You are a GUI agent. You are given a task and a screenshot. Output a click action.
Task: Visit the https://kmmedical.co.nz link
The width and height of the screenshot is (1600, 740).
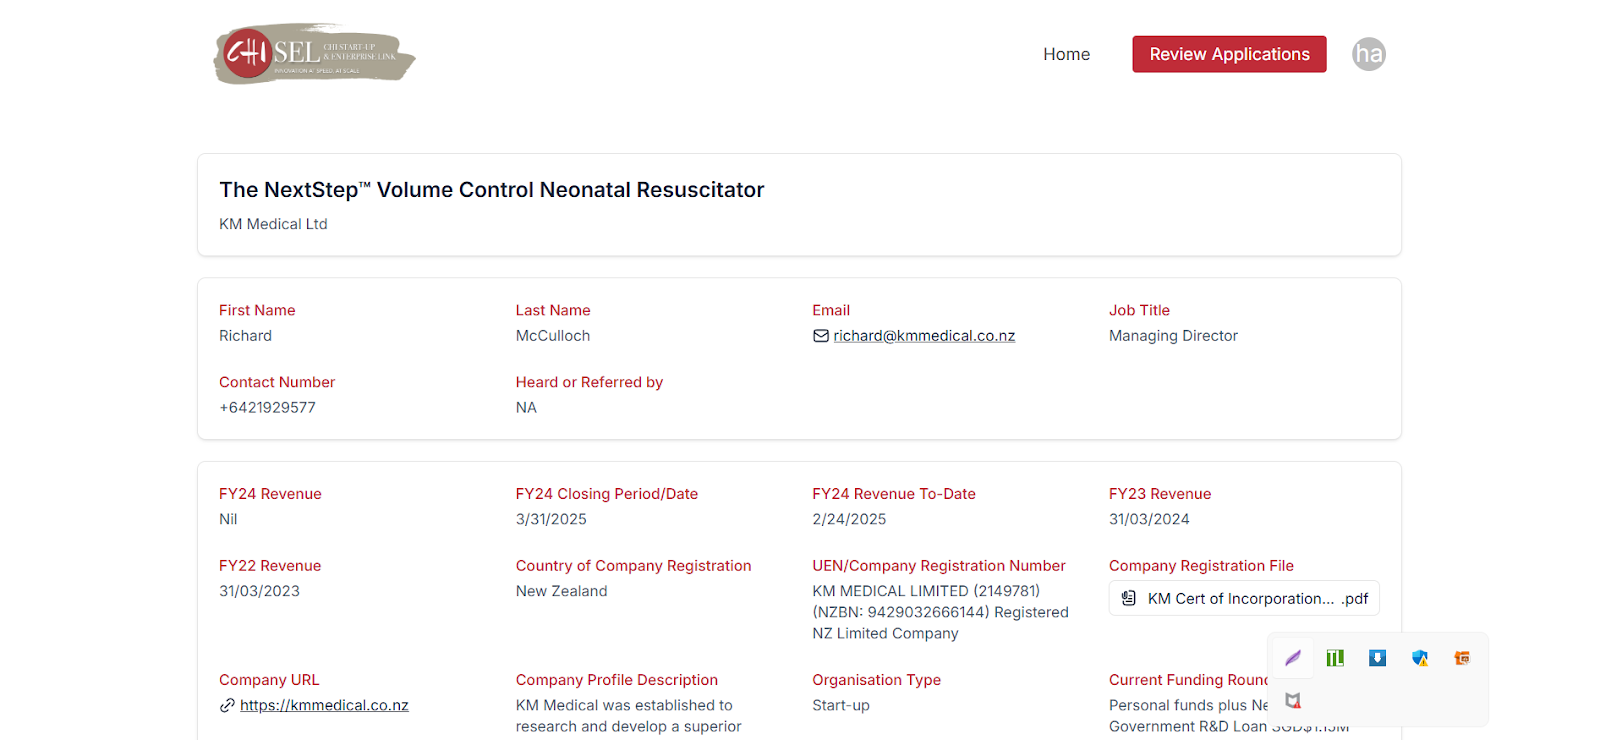[324, 705]
